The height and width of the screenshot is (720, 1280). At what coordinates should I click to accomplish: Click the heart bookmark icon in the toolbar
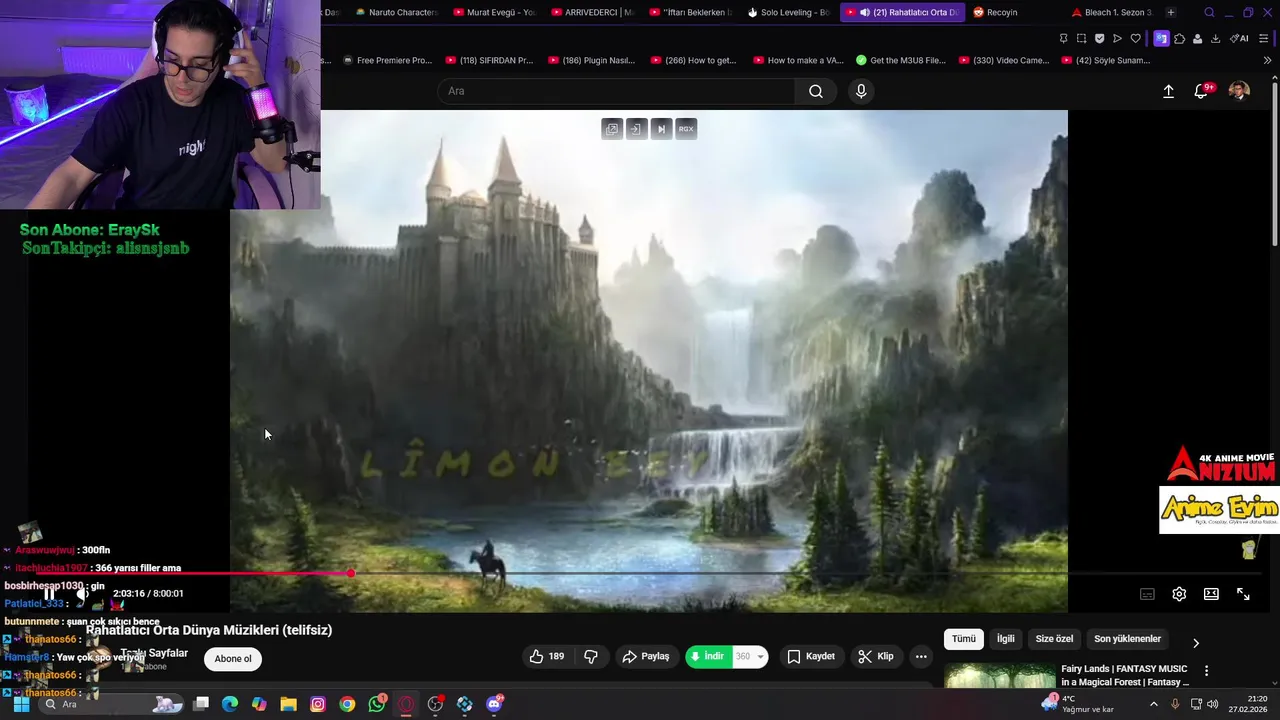point(1135,38)
